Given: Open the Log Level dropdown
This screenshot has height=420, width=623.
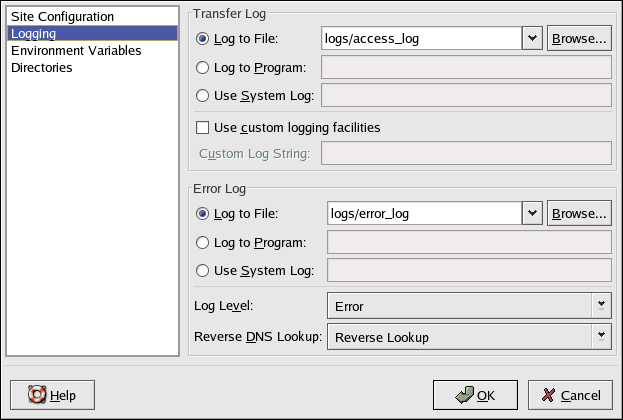Looking at the screenshot, I should click(601, 304).
